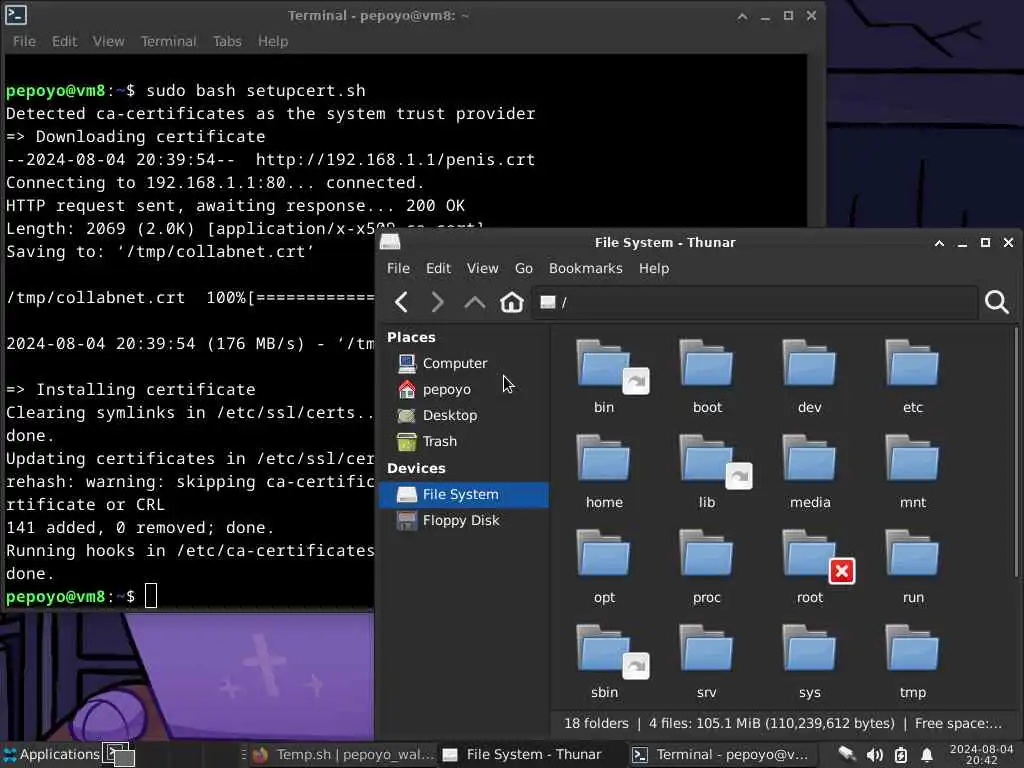The image size is (1024, 768).
Task: Open the boot folder
Action: click(707, 376)
